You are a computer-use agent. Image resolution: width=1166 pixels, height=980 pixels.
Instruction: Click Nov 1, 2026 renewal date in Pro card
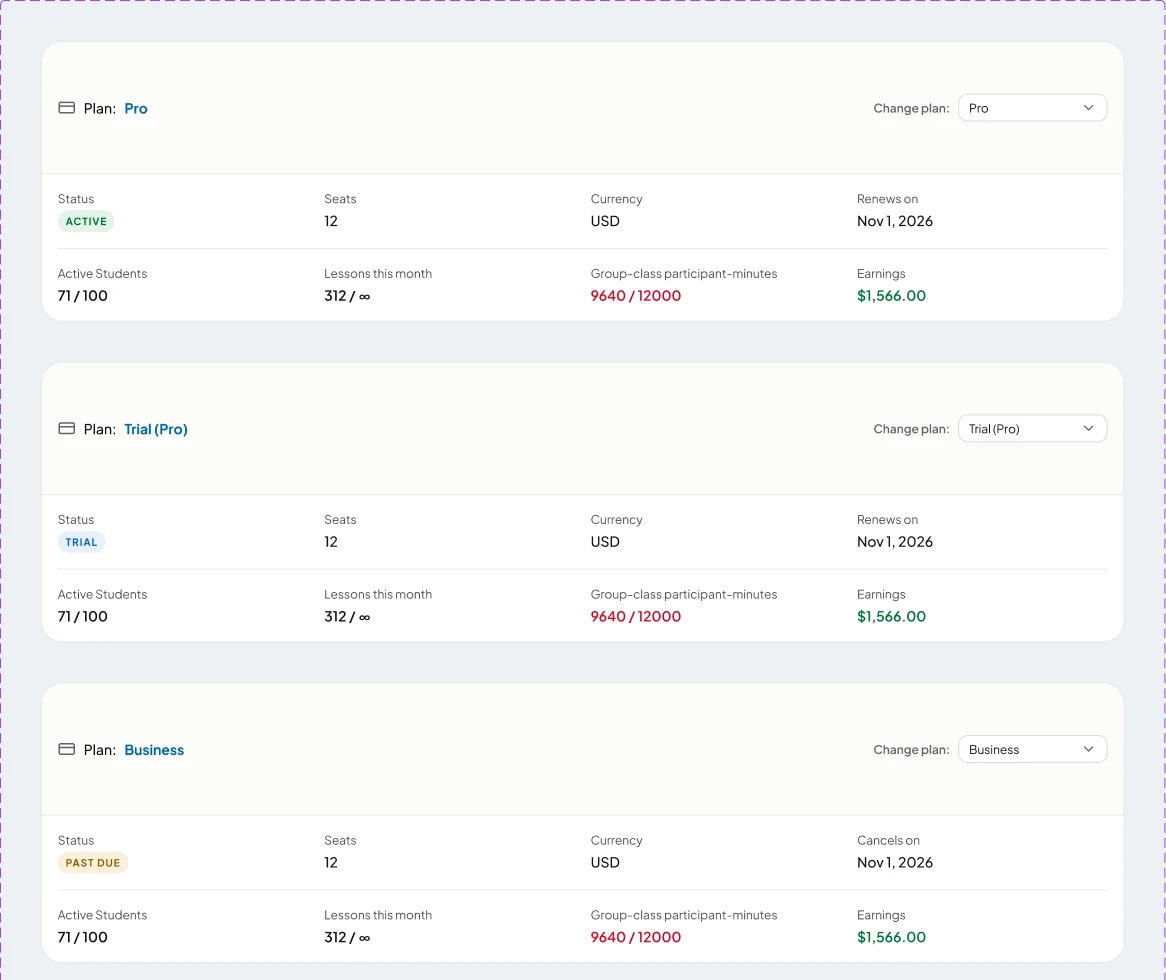coord(895,221)
